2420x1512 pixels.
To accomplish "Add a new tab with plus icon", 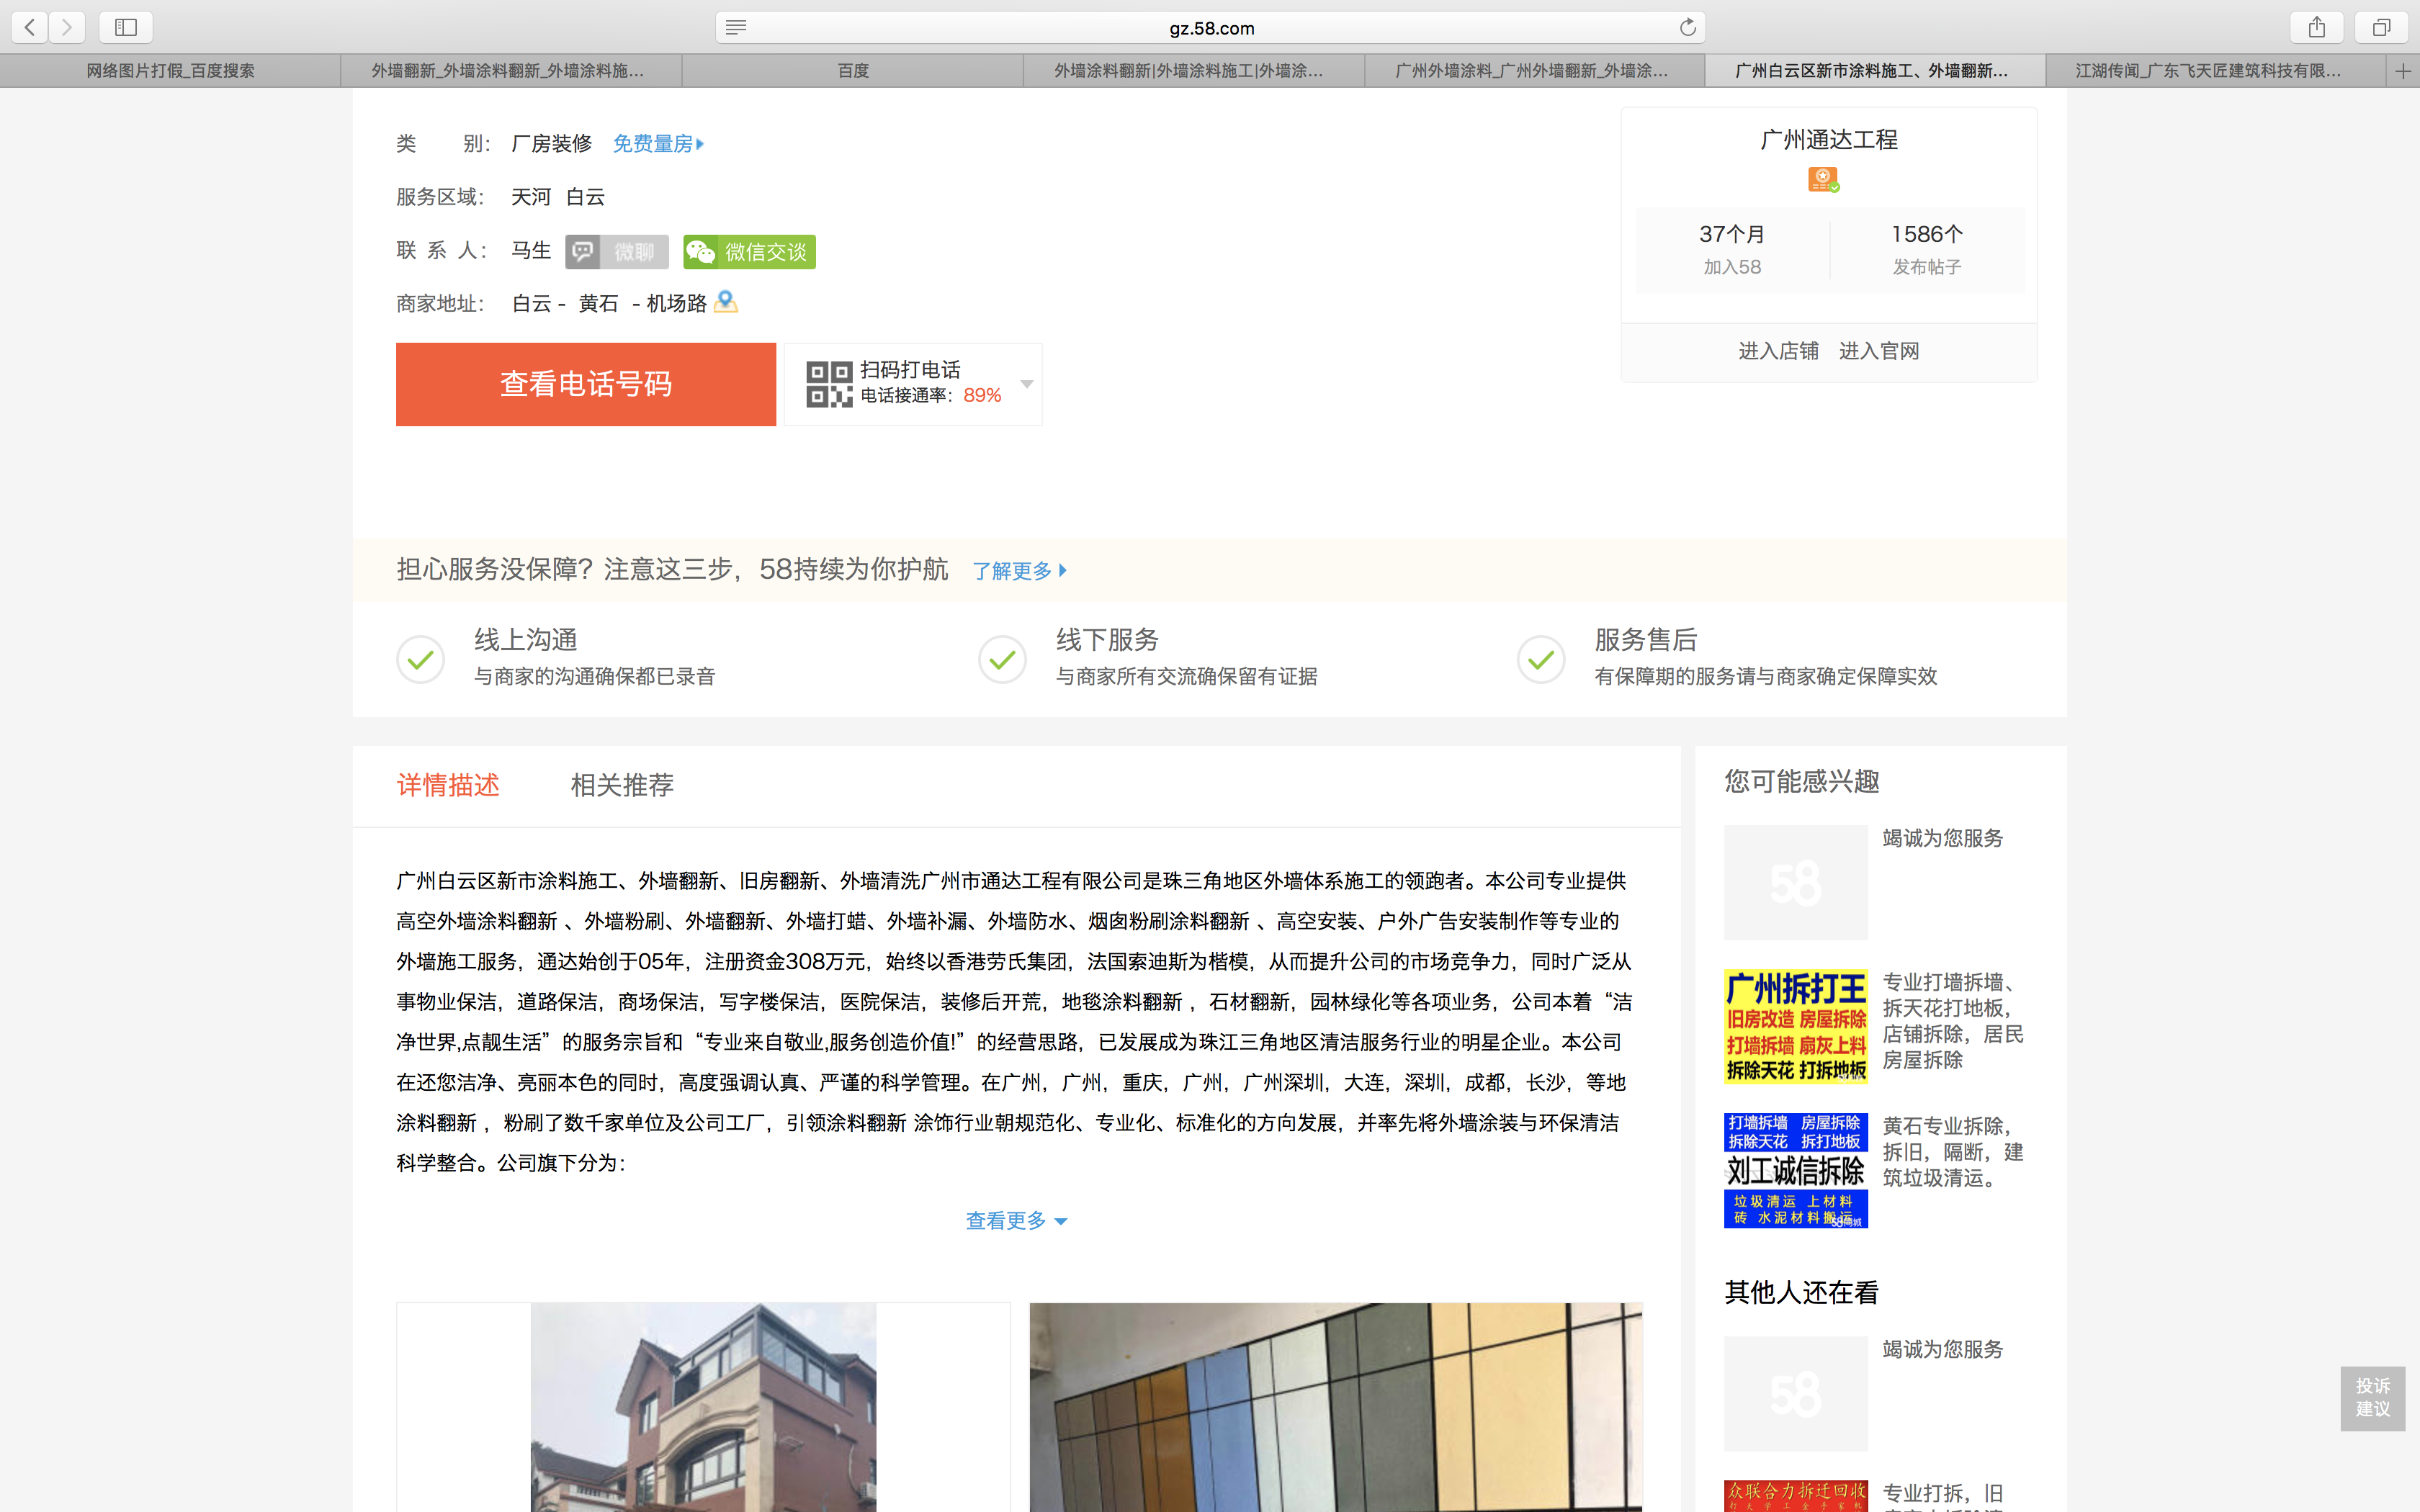I will (x=2403, y=71).
